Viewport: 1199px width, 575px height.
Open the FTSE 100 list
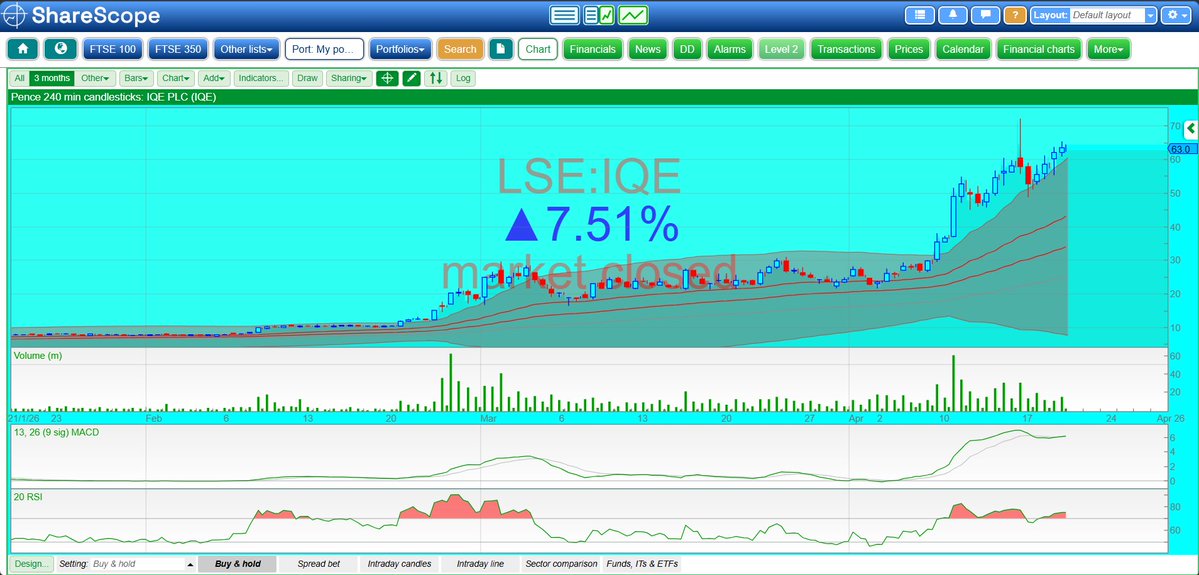coord(112,49)
